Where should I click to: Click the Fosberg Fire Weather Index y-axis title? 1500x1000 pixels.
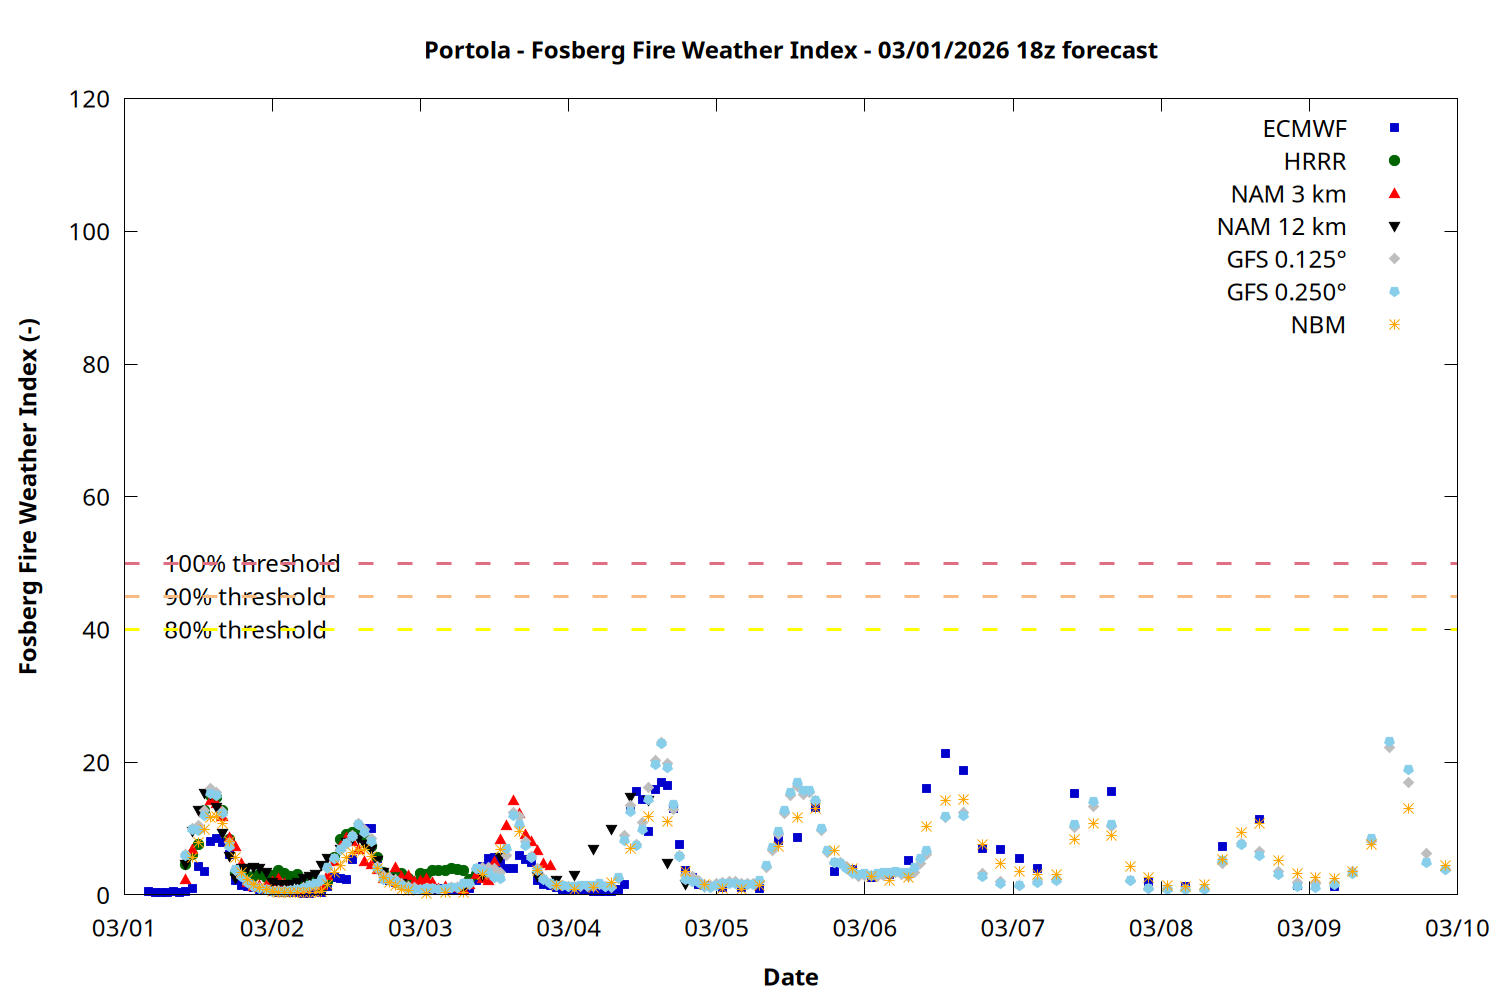[x=28, y=496]
